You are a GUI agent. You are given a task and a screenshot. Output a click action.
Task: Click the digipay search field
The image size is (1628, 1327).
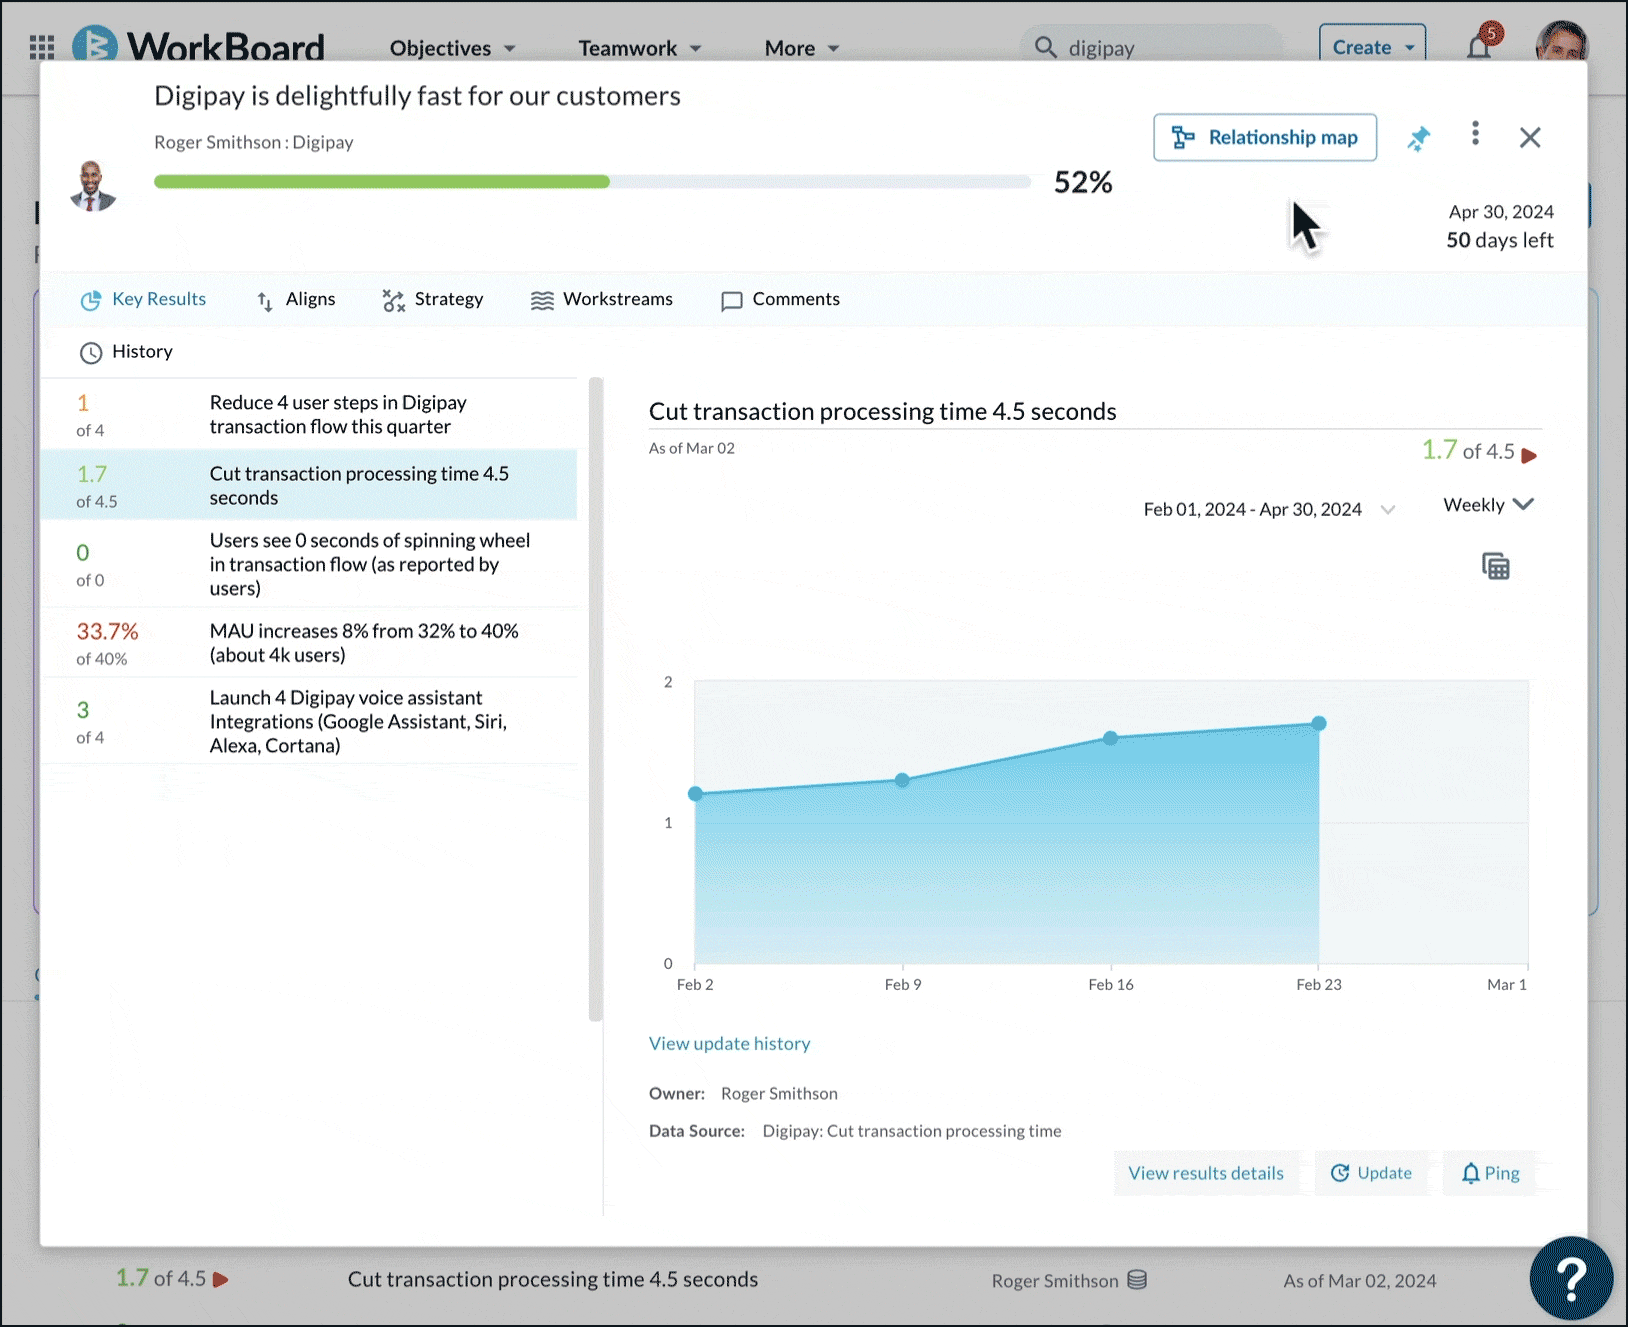click(x=1152, y=47)
